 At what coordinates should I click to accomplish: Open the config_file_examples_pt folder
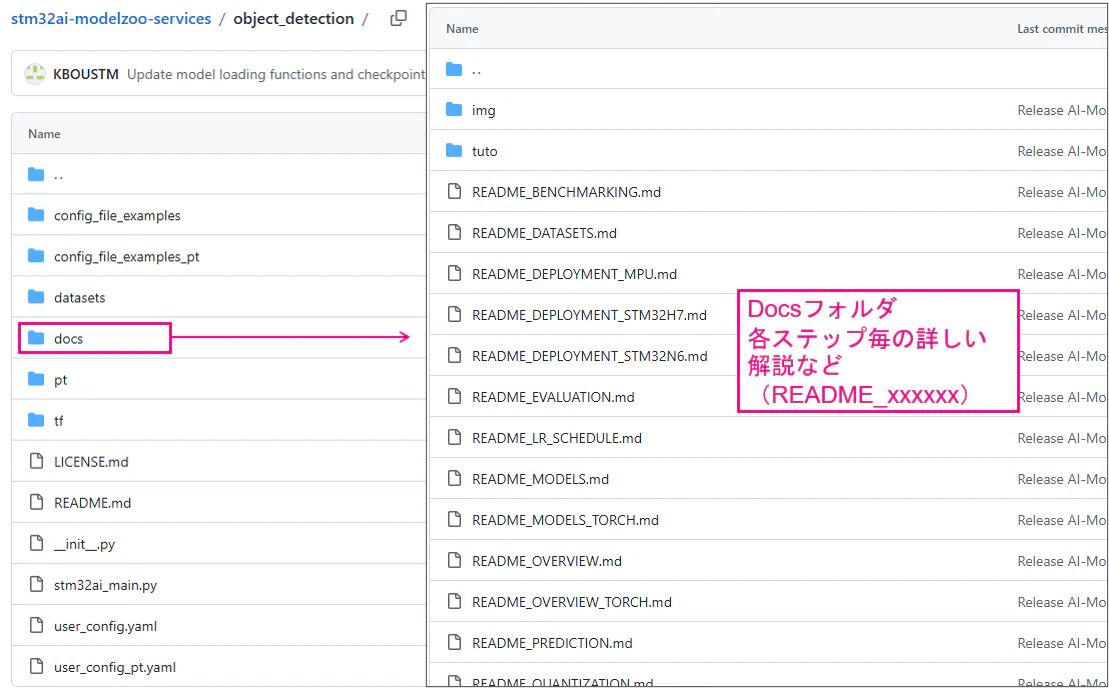click(127, 257)
